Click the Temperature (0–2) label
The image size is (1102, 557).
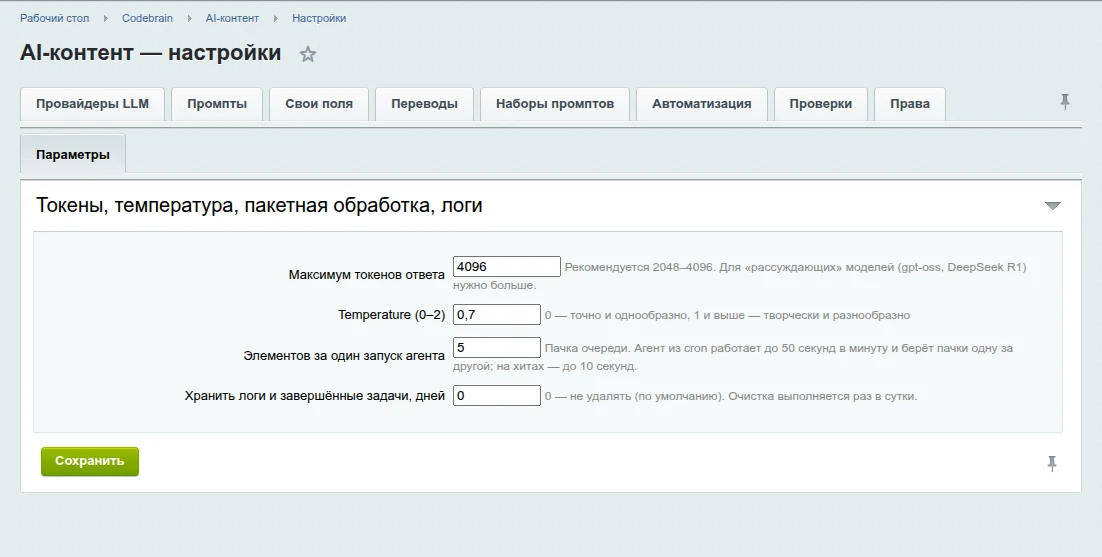tap(391, 315)
